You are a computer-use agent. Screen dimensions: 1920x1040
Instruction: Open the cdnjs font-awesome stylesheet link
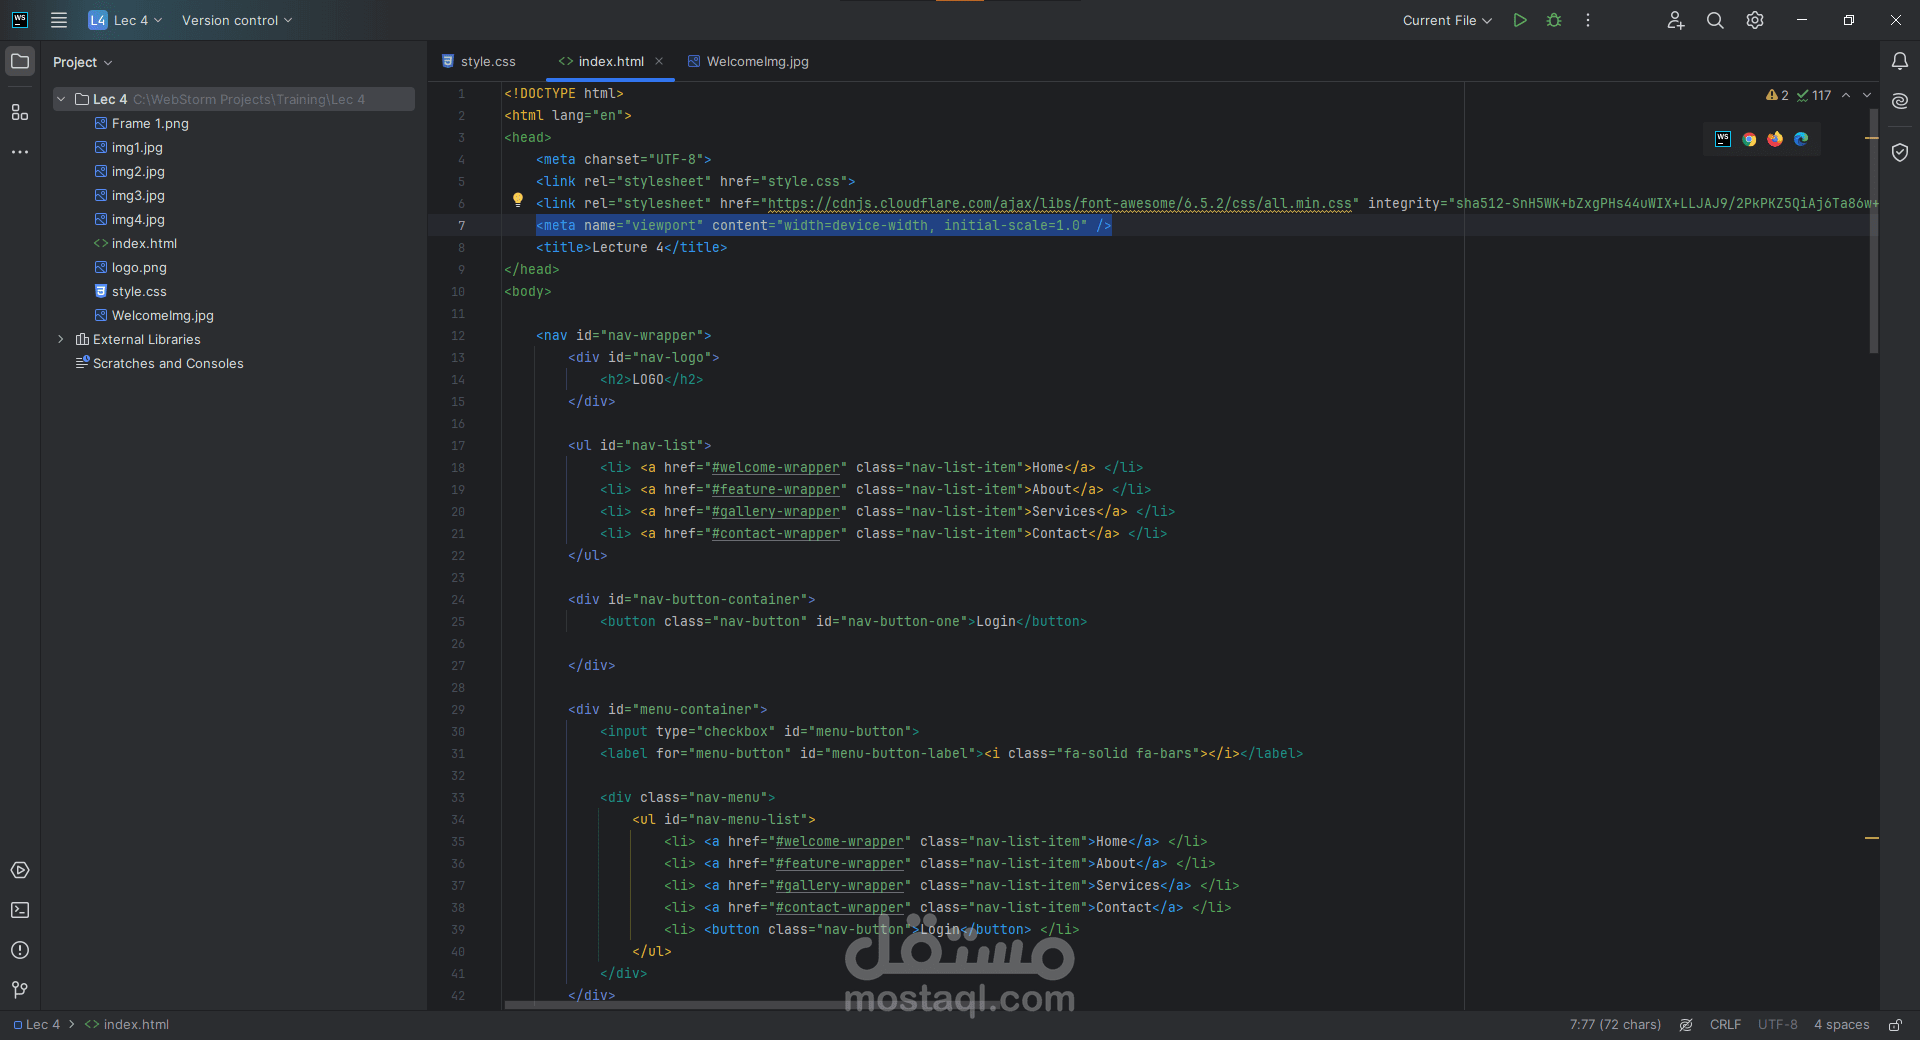click(1060, 203)
